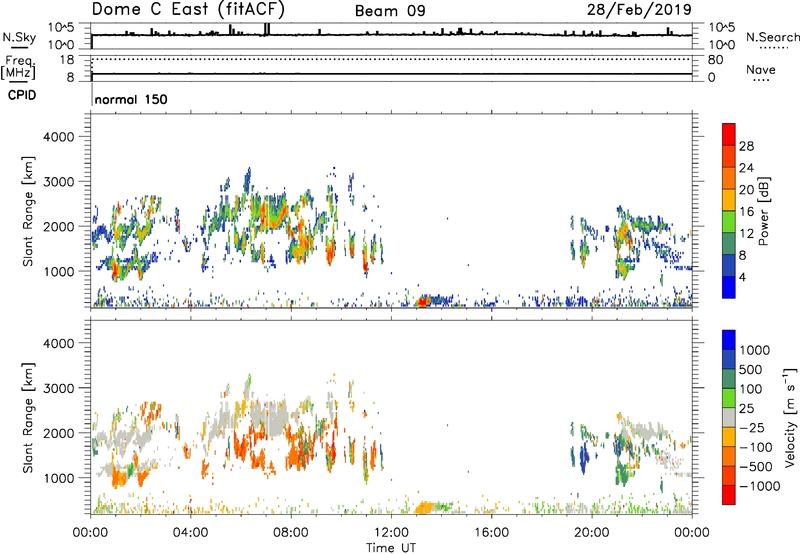
Task: Click the light green 12 dB Power swatch
Action: tap(729, 221)
